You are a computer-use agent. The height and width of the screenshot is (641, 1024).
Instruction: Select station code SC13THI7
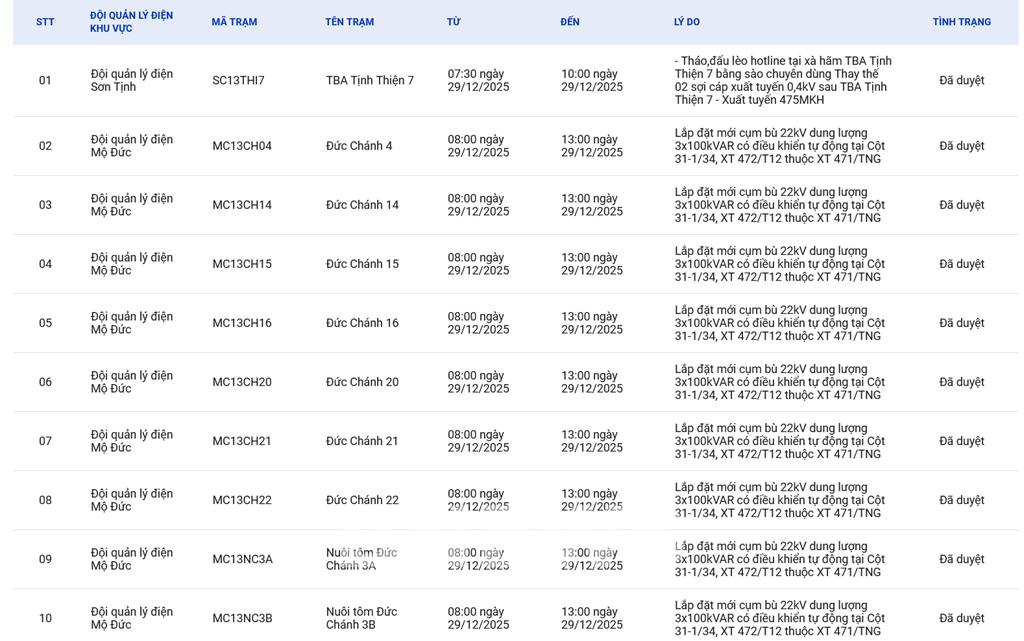click(238, 81)
